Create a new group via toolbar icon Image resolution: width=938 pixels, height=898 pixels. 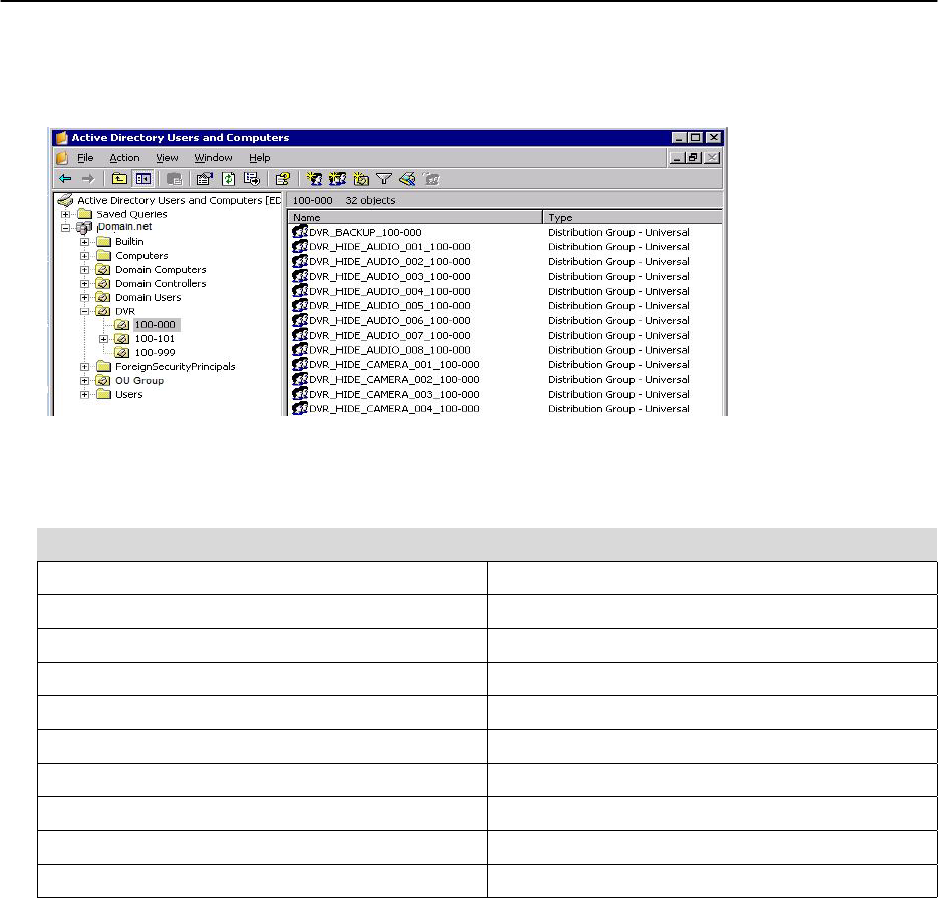click(338, 179)
